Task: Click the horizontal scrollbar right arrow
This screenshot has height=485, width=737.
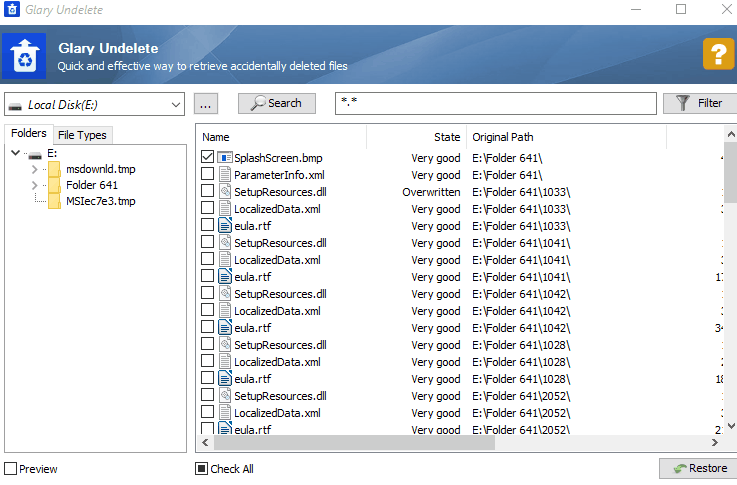Action: (715, 443)
